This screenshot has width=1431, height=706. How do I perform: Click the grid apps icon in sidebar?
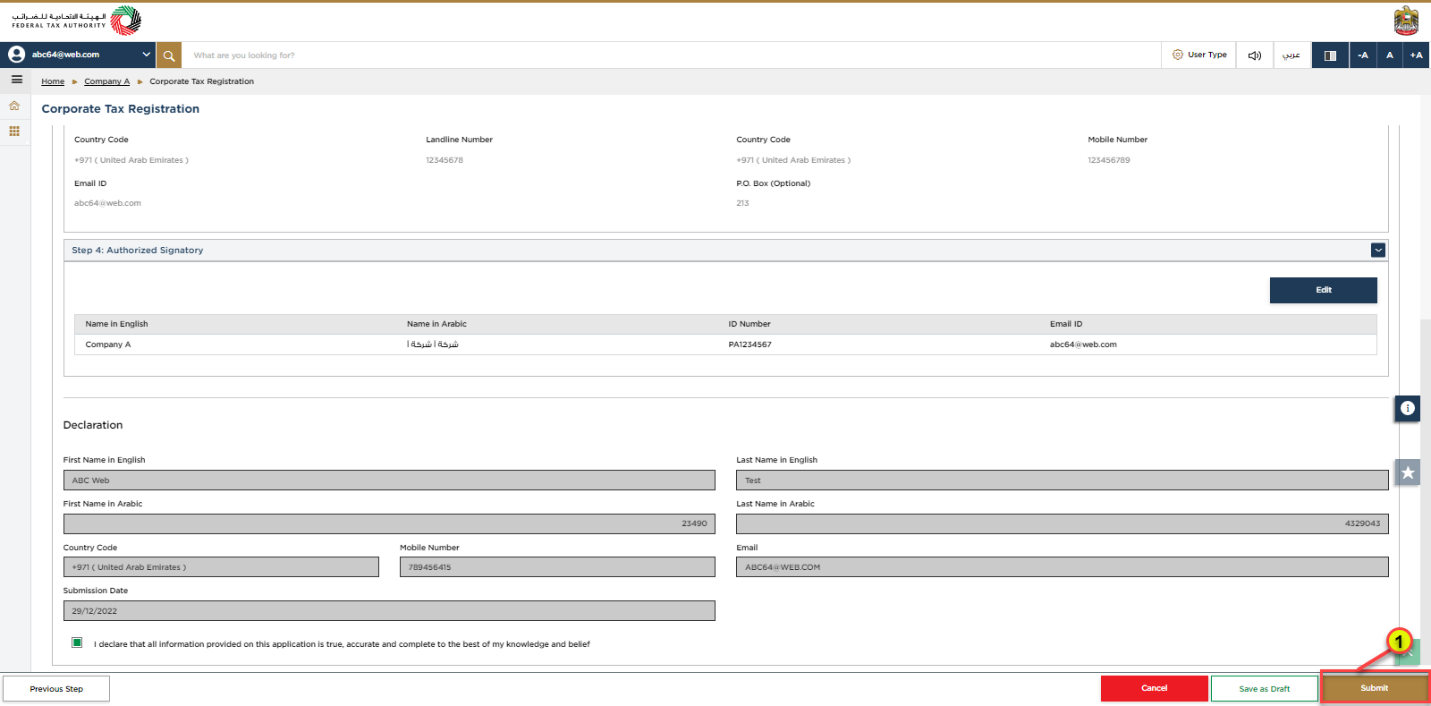click(x=14, y=131)
